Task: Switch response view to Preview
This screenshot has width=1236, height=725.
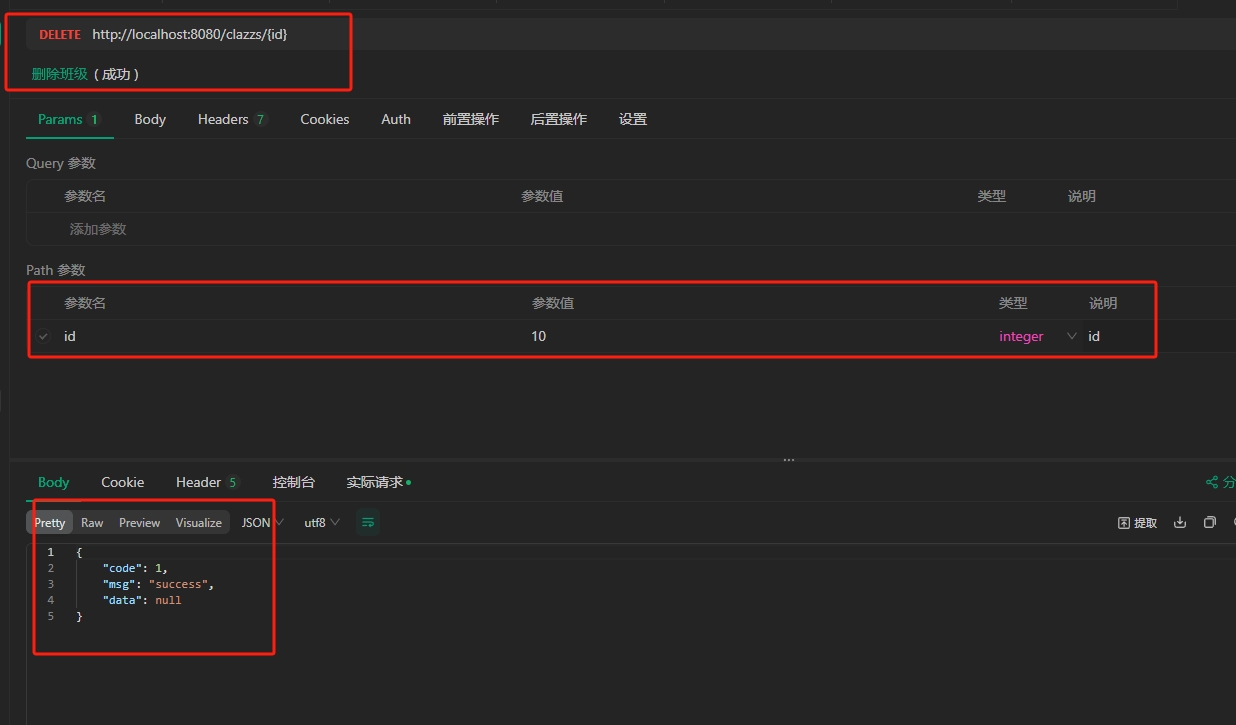Action: (x=139, y=522)
